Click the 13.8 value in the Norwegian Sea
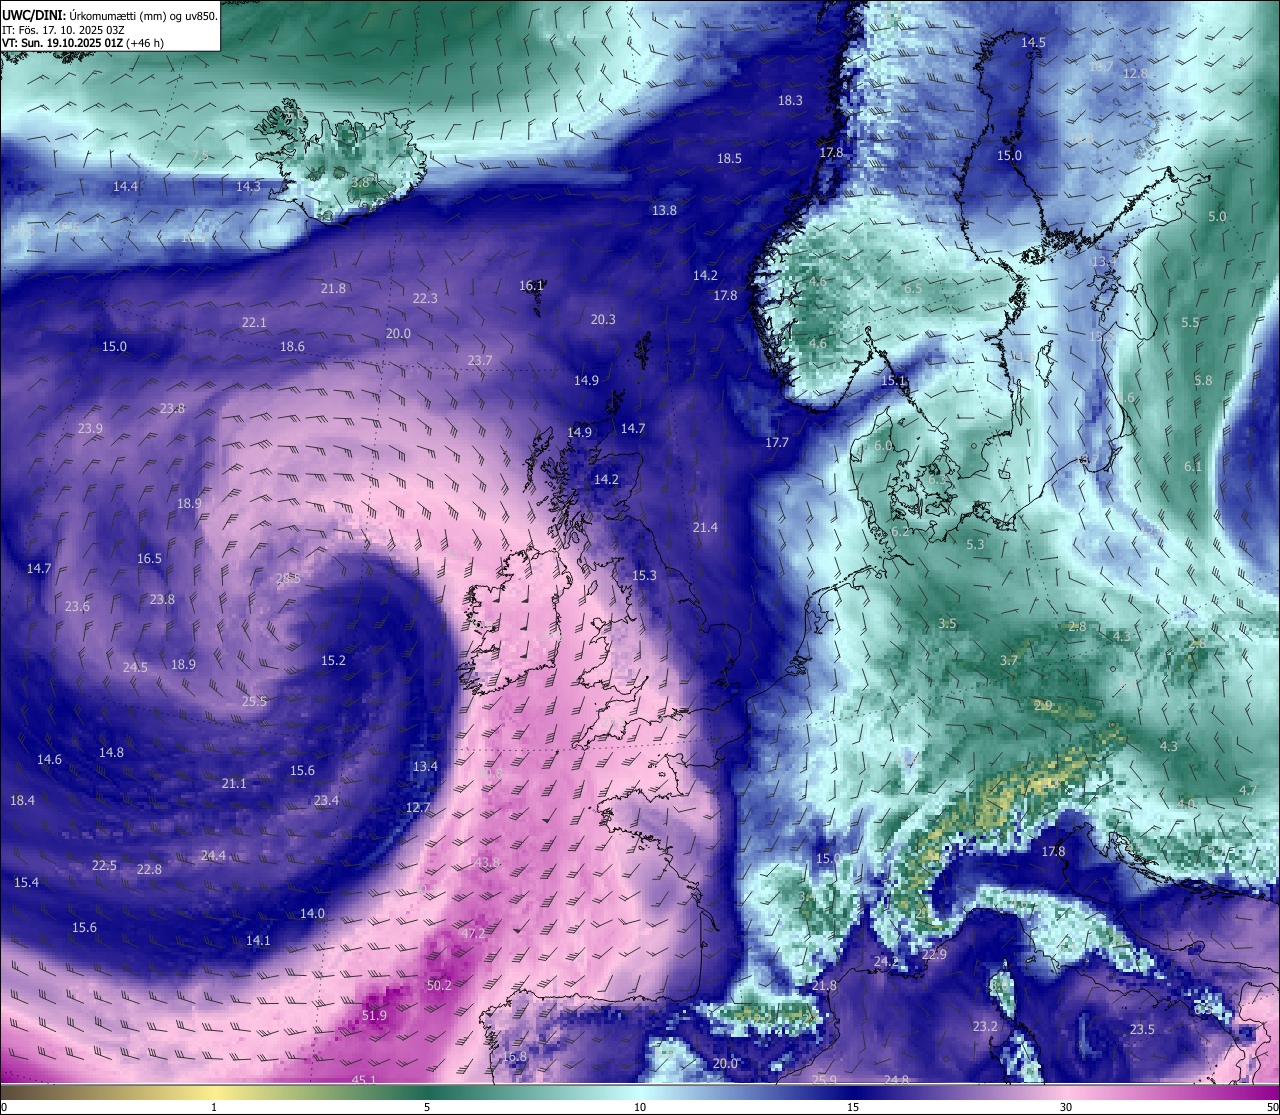Viewport: 1280px width, 1115px height. [x=664, y=210]
